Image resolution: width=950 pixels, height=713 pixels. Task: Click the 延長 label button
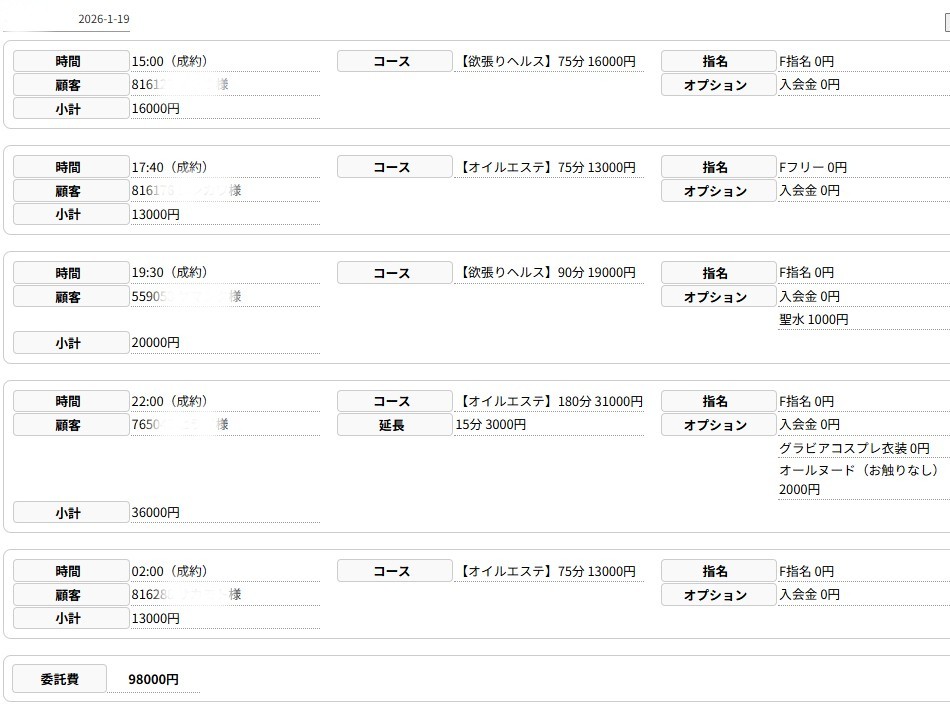(394, 425)
